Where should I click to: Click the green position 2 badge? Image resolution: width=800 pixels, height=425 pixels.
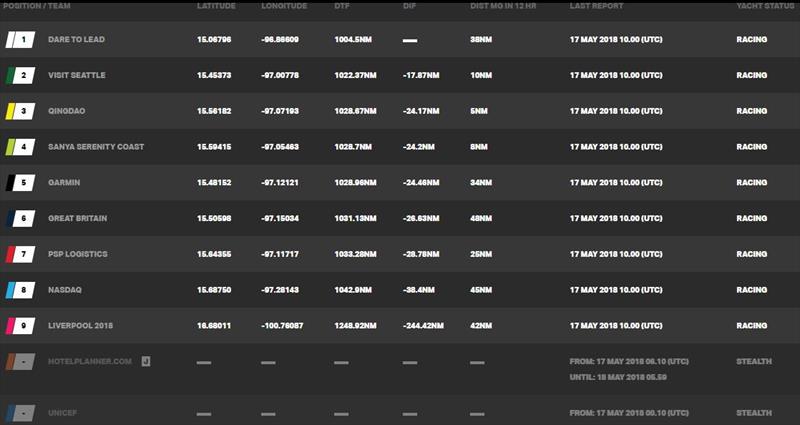pyautogui.click(x=20, y=75)
